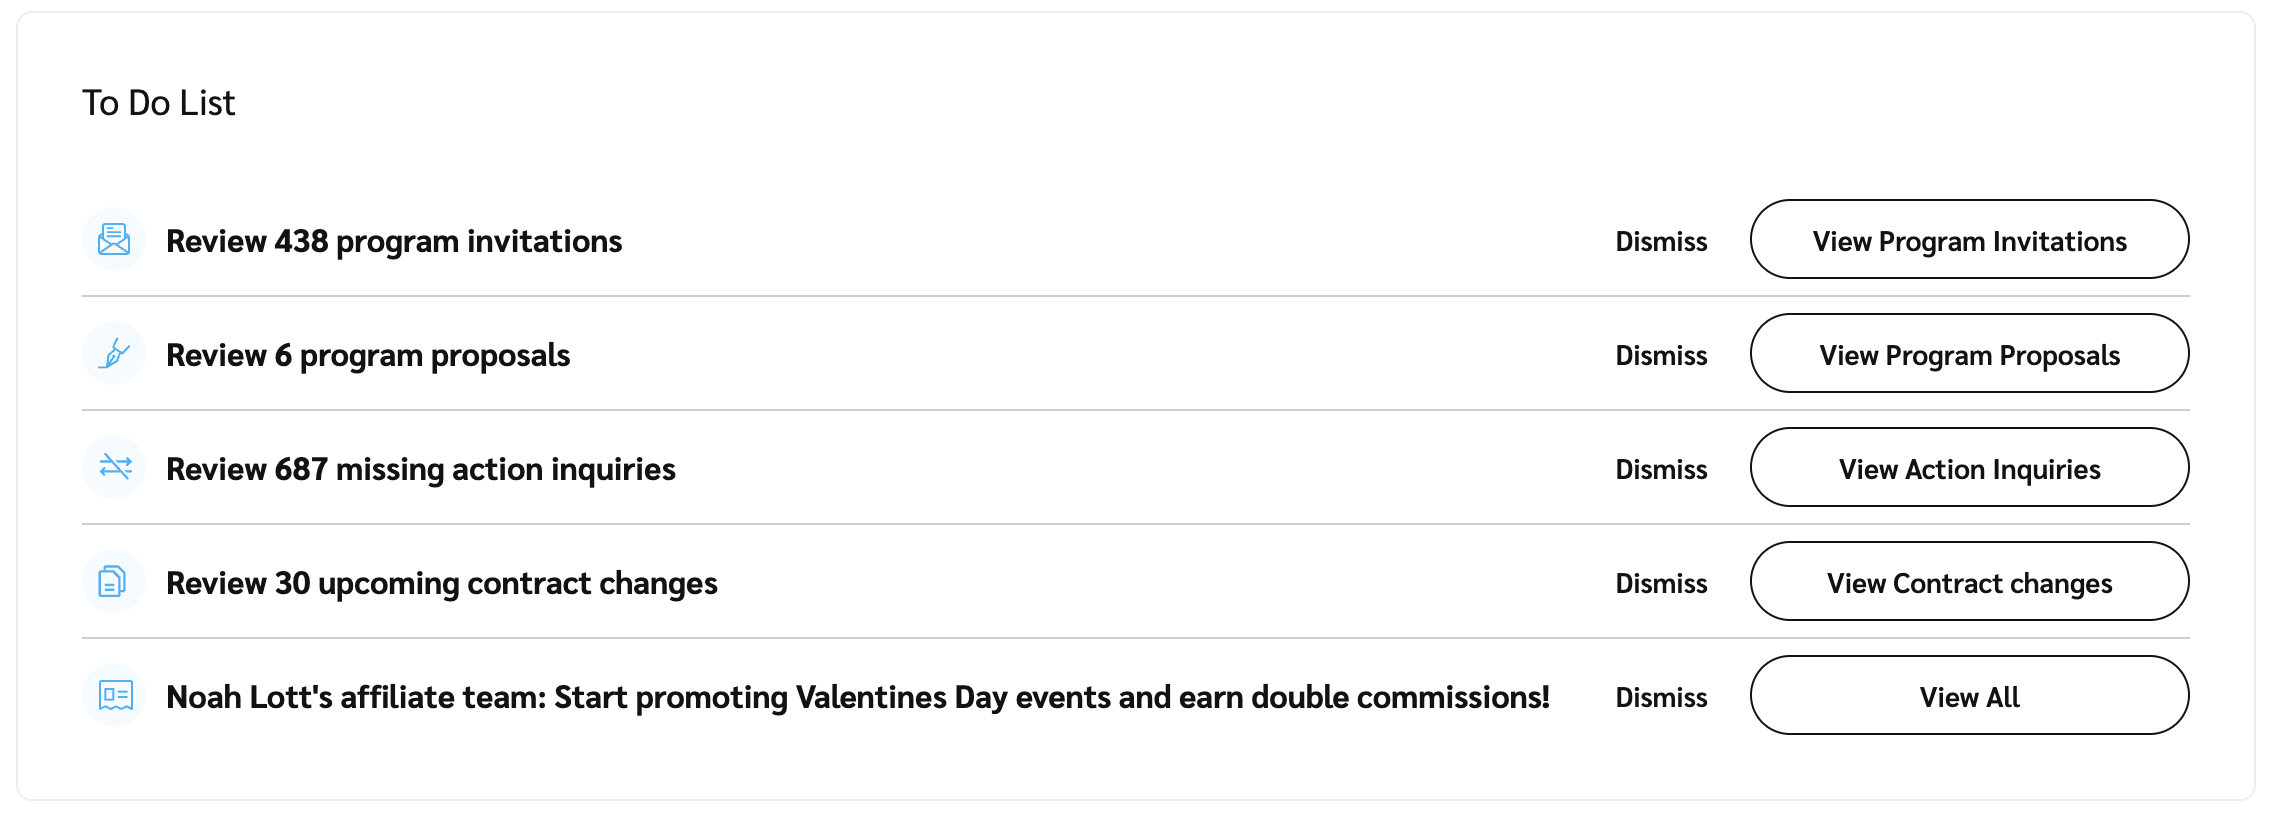Dismiss the program proposals reminder

click(x=1661, y=356)
